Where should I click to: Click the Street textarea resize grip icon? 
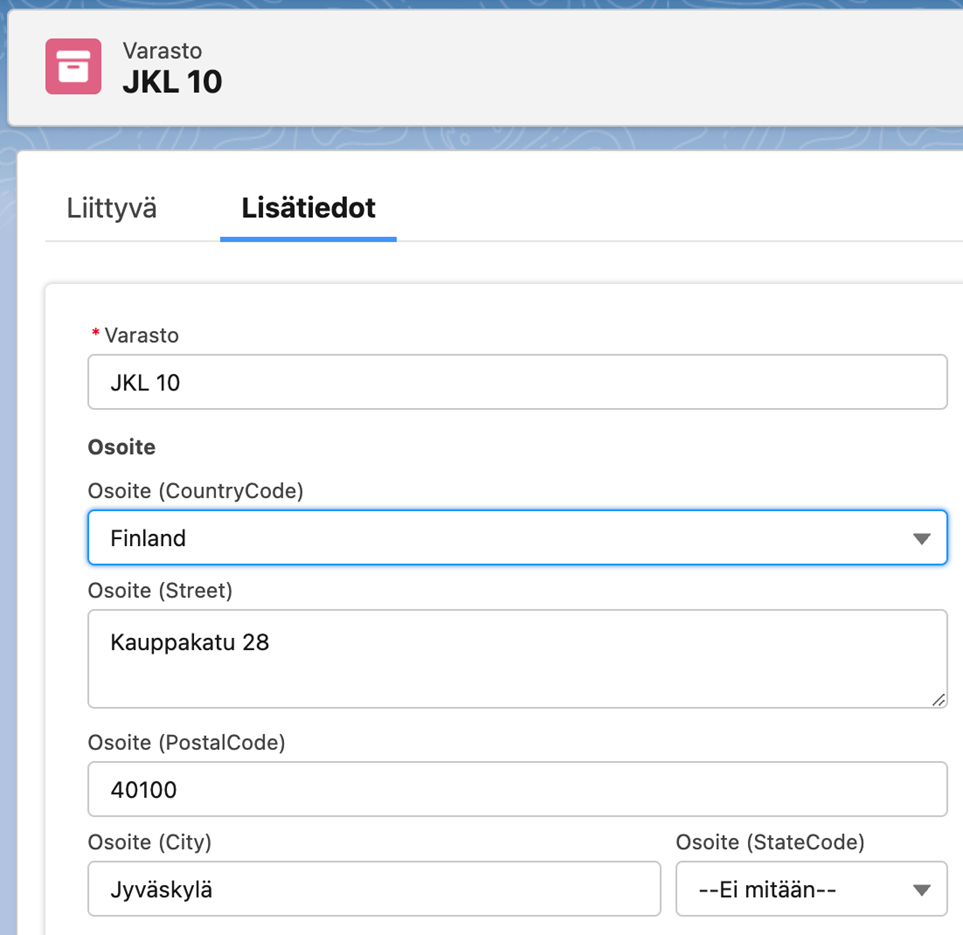938,700
